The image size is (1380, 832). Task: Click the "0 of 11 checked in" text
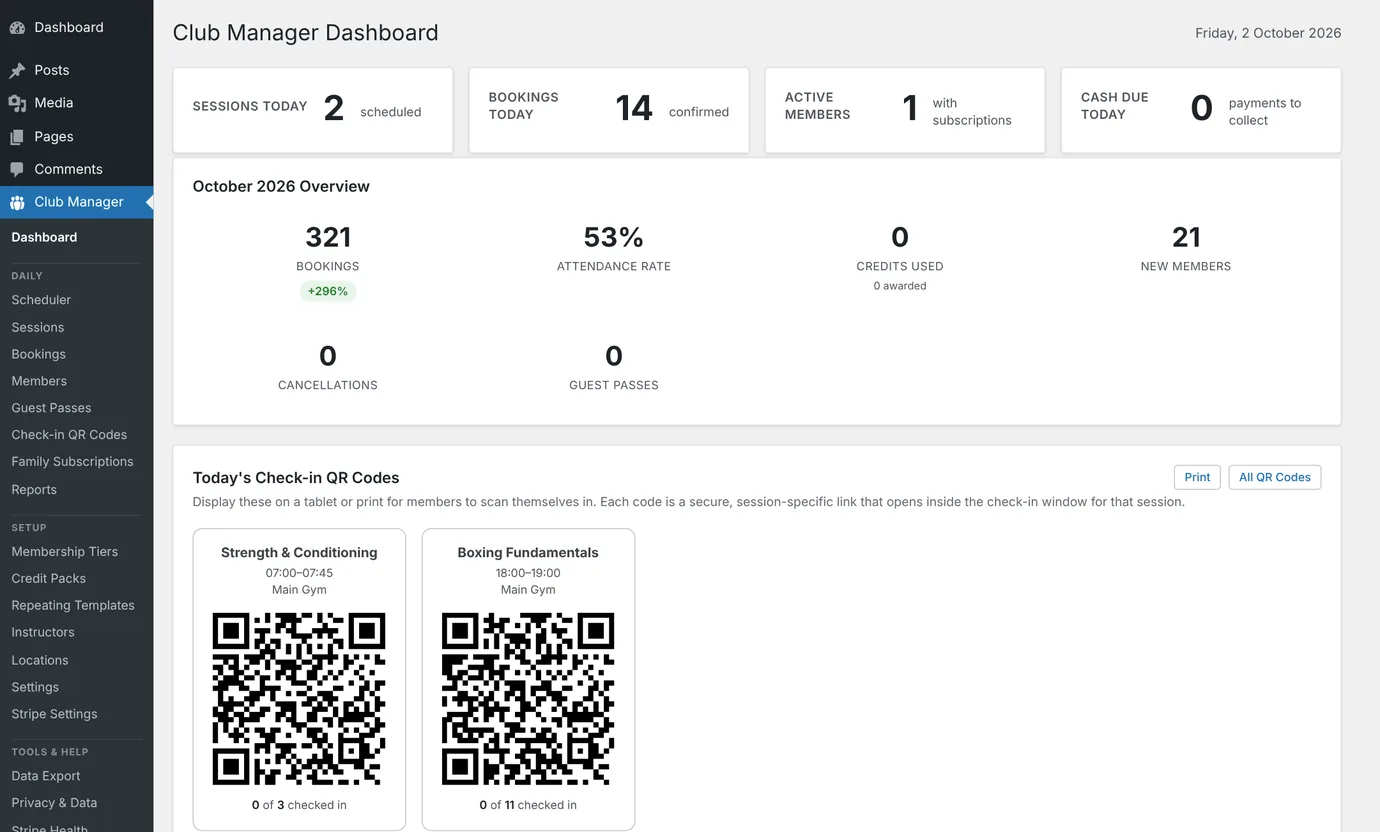(528, 805)
